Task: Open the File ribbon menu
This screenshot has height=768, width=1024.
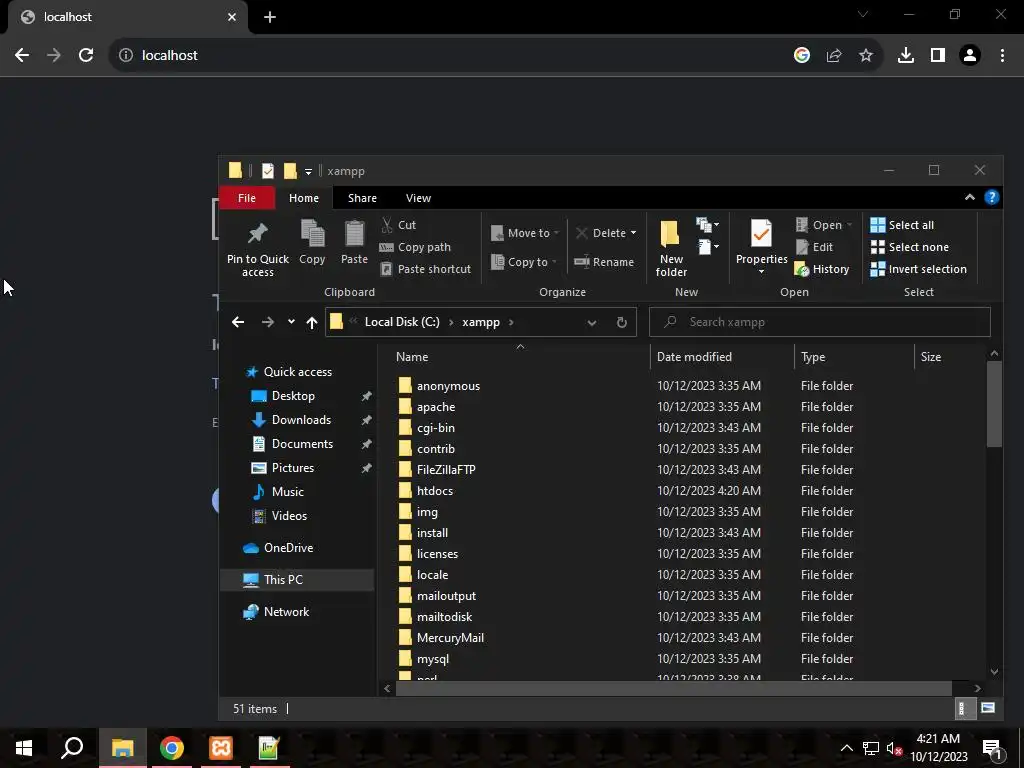Action: pos(247,198)
